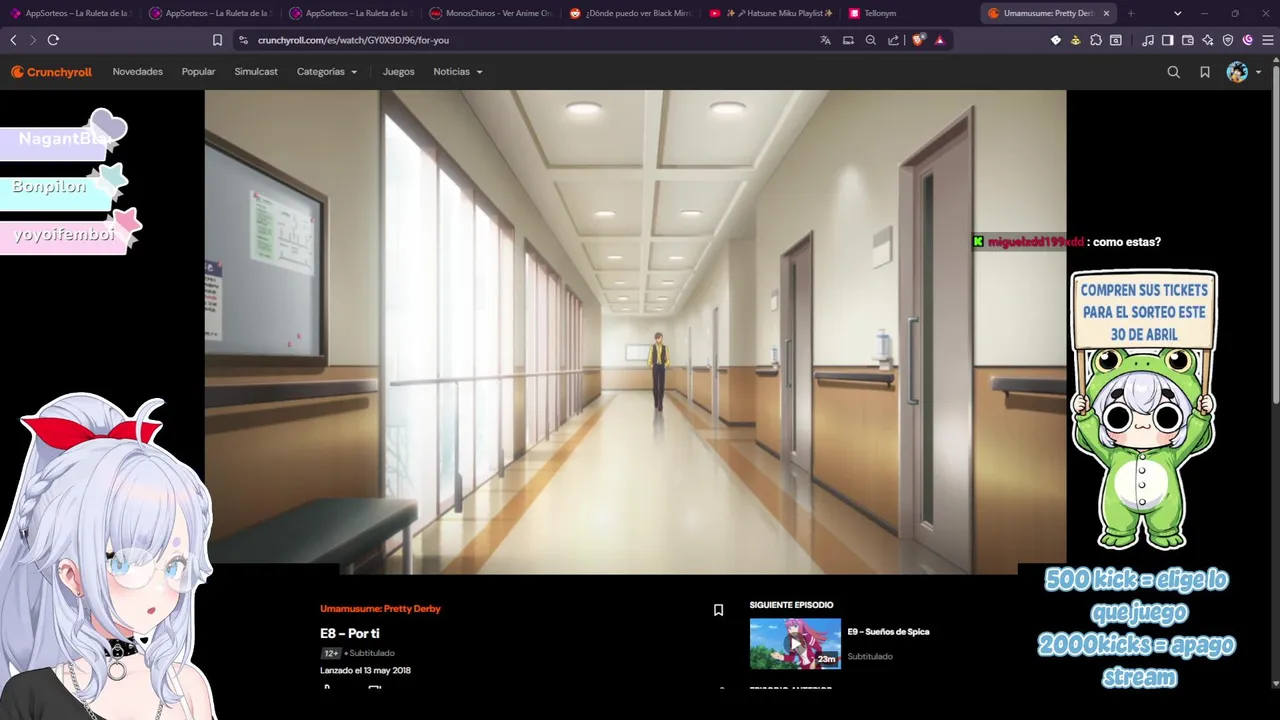Open the translate page icon
This screenshot has width=1280, height=720.
pyautogui.click(x=825, y=40)
